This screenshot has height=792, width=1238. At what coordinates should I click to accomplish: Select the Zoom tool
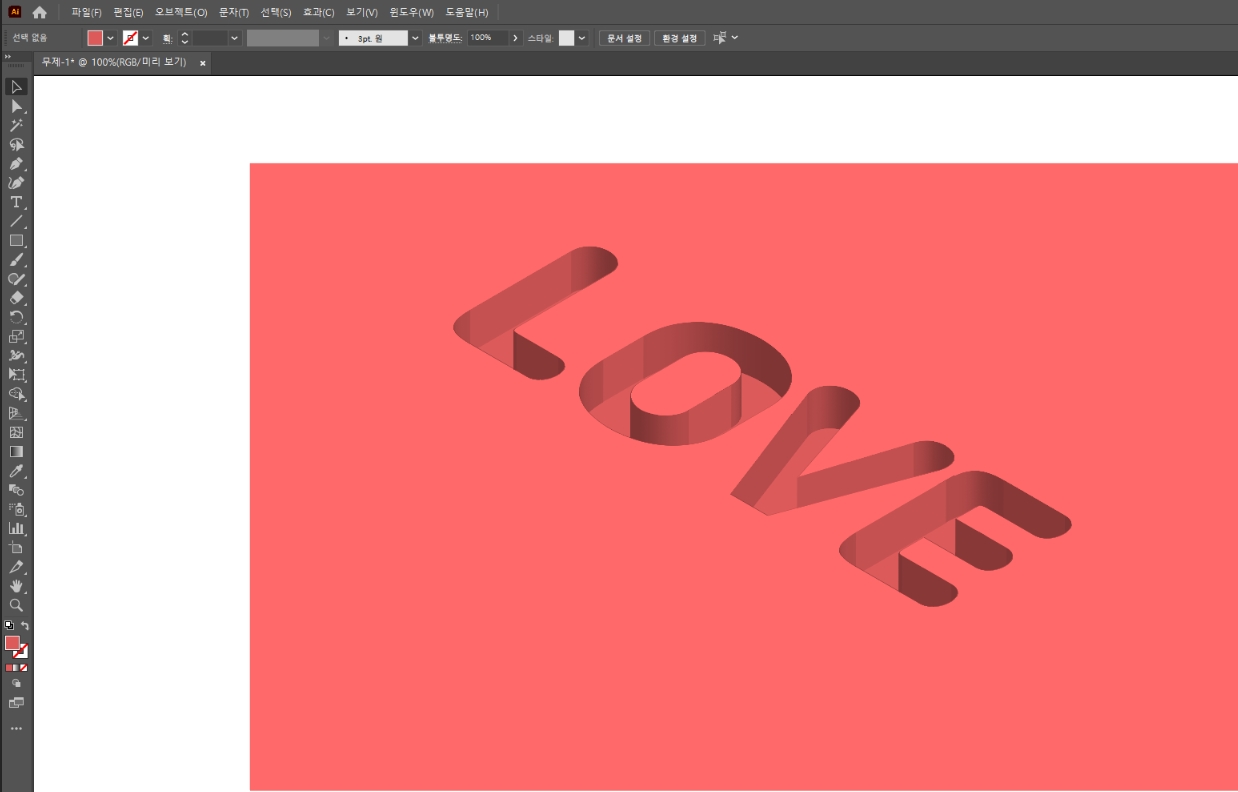tap(16, 605)
